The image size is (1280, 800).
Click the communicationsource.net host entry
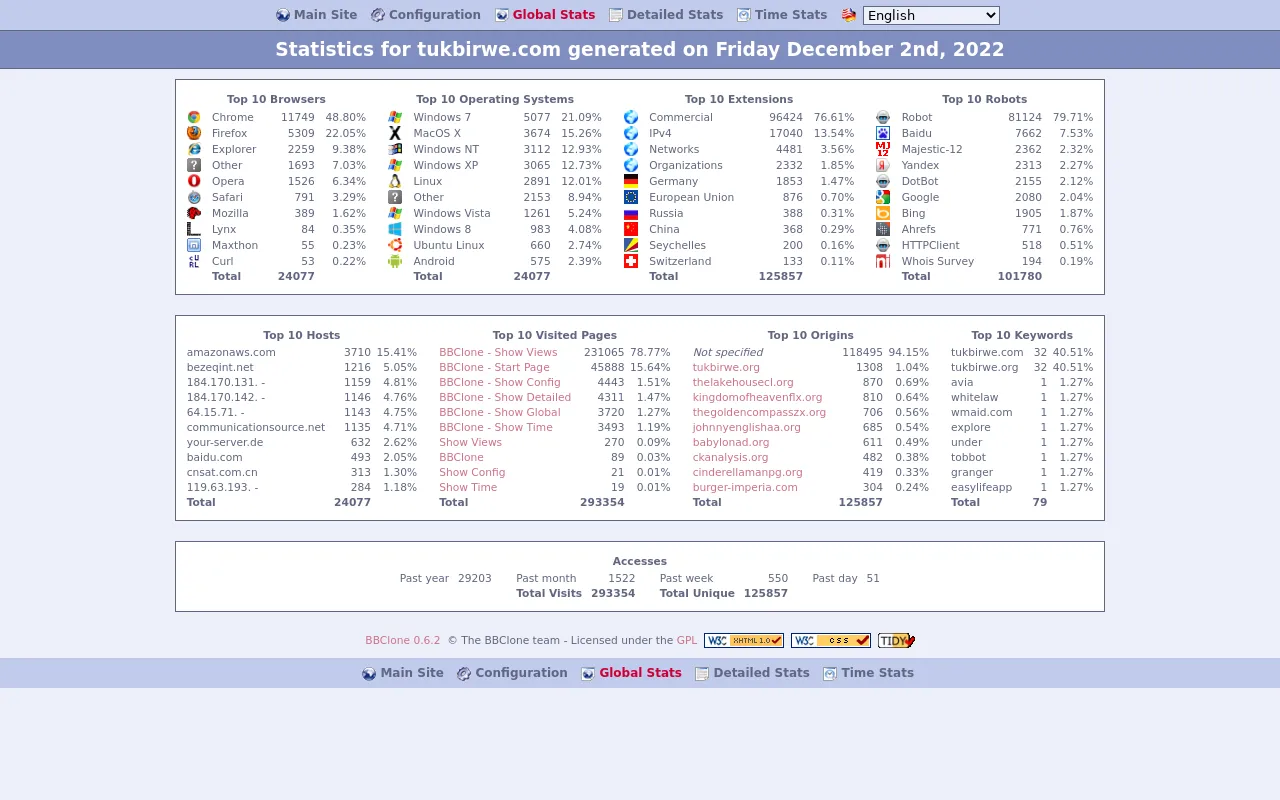[x=256, y=427]
